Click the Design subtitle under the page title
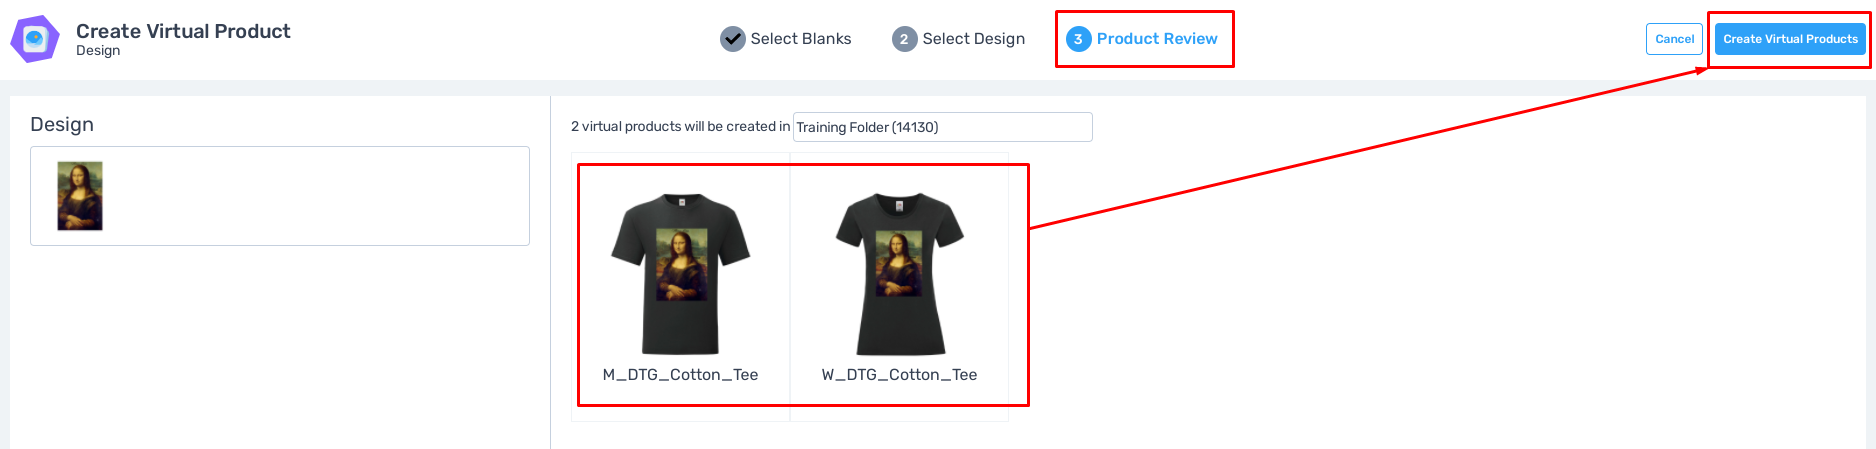 point(98,51)
